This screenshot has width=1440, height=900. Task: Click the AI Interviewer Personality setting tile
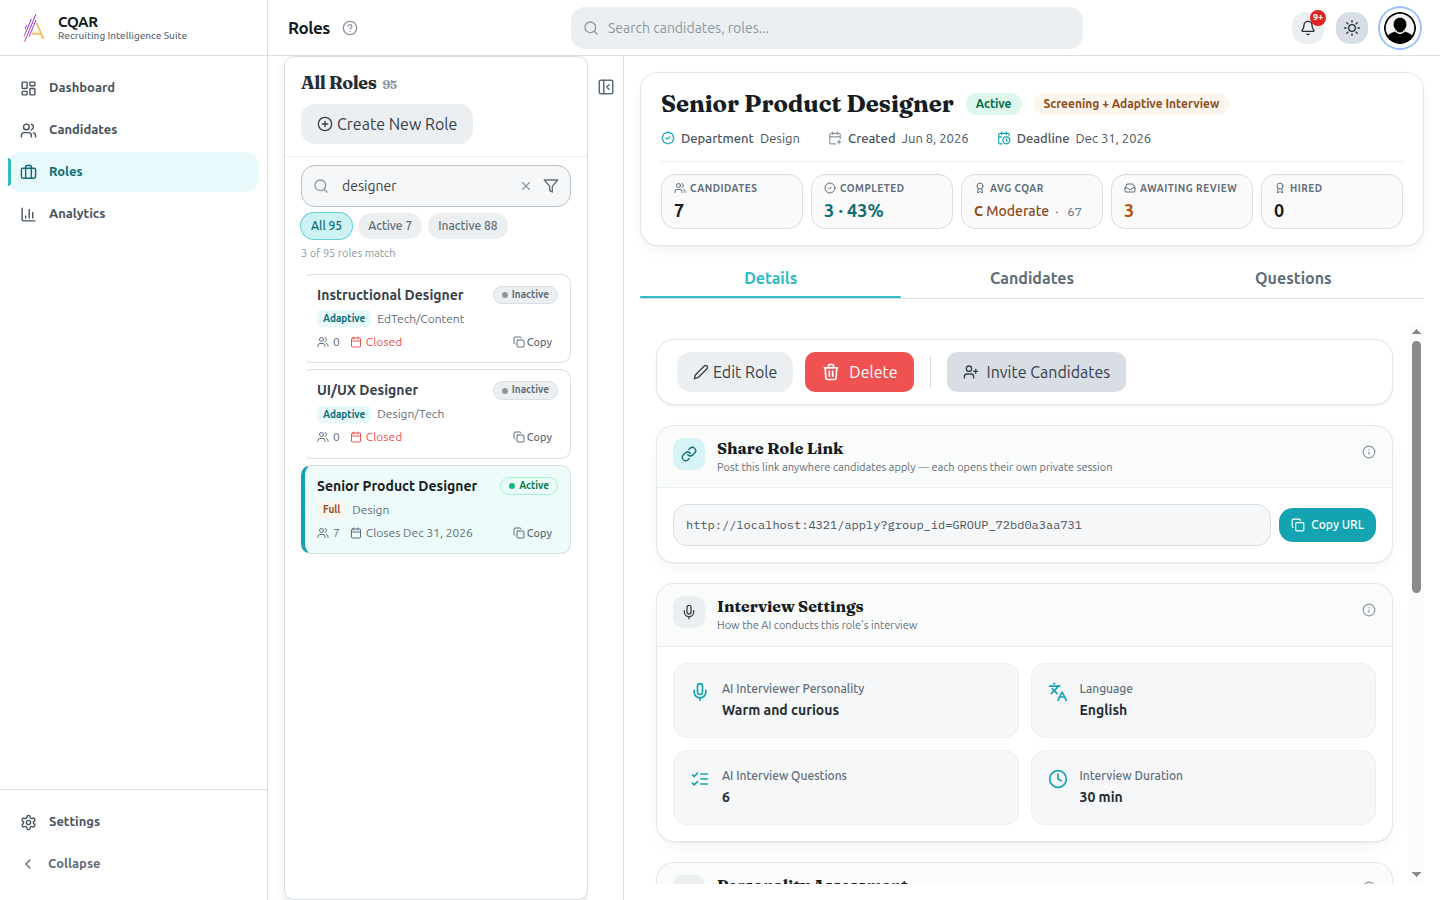pos(846,700)
